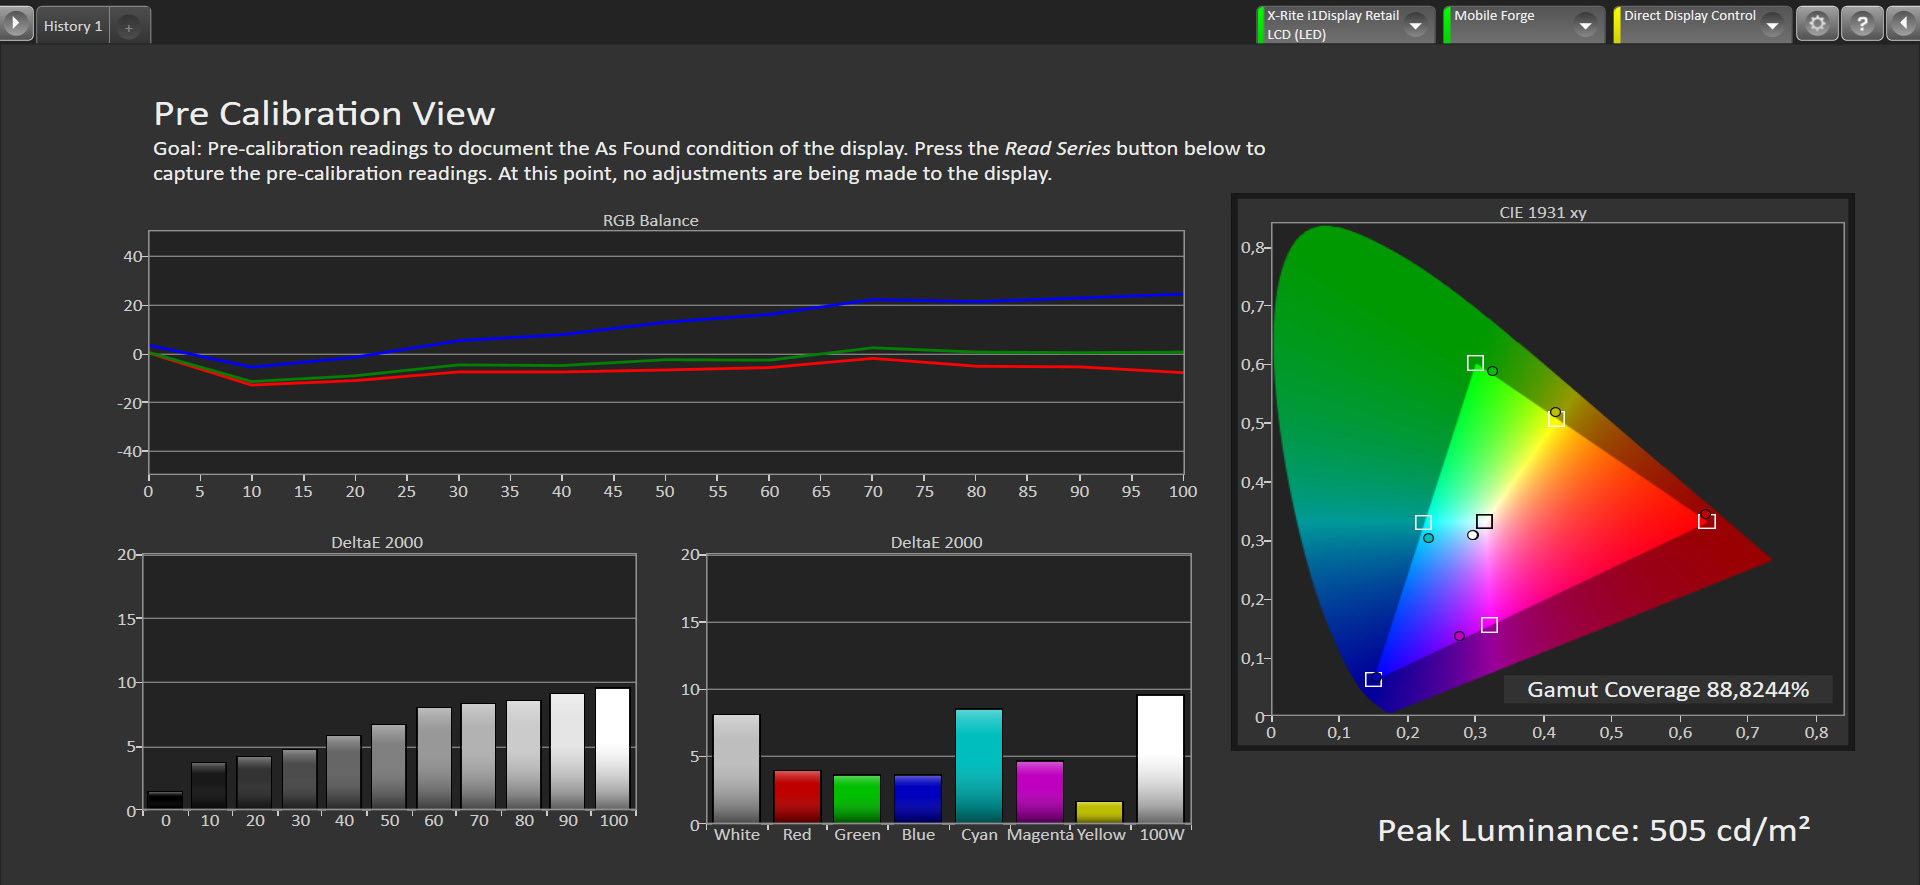
Task: Open the Mobile Forge source dropdown
Action: coord(1585,26)
